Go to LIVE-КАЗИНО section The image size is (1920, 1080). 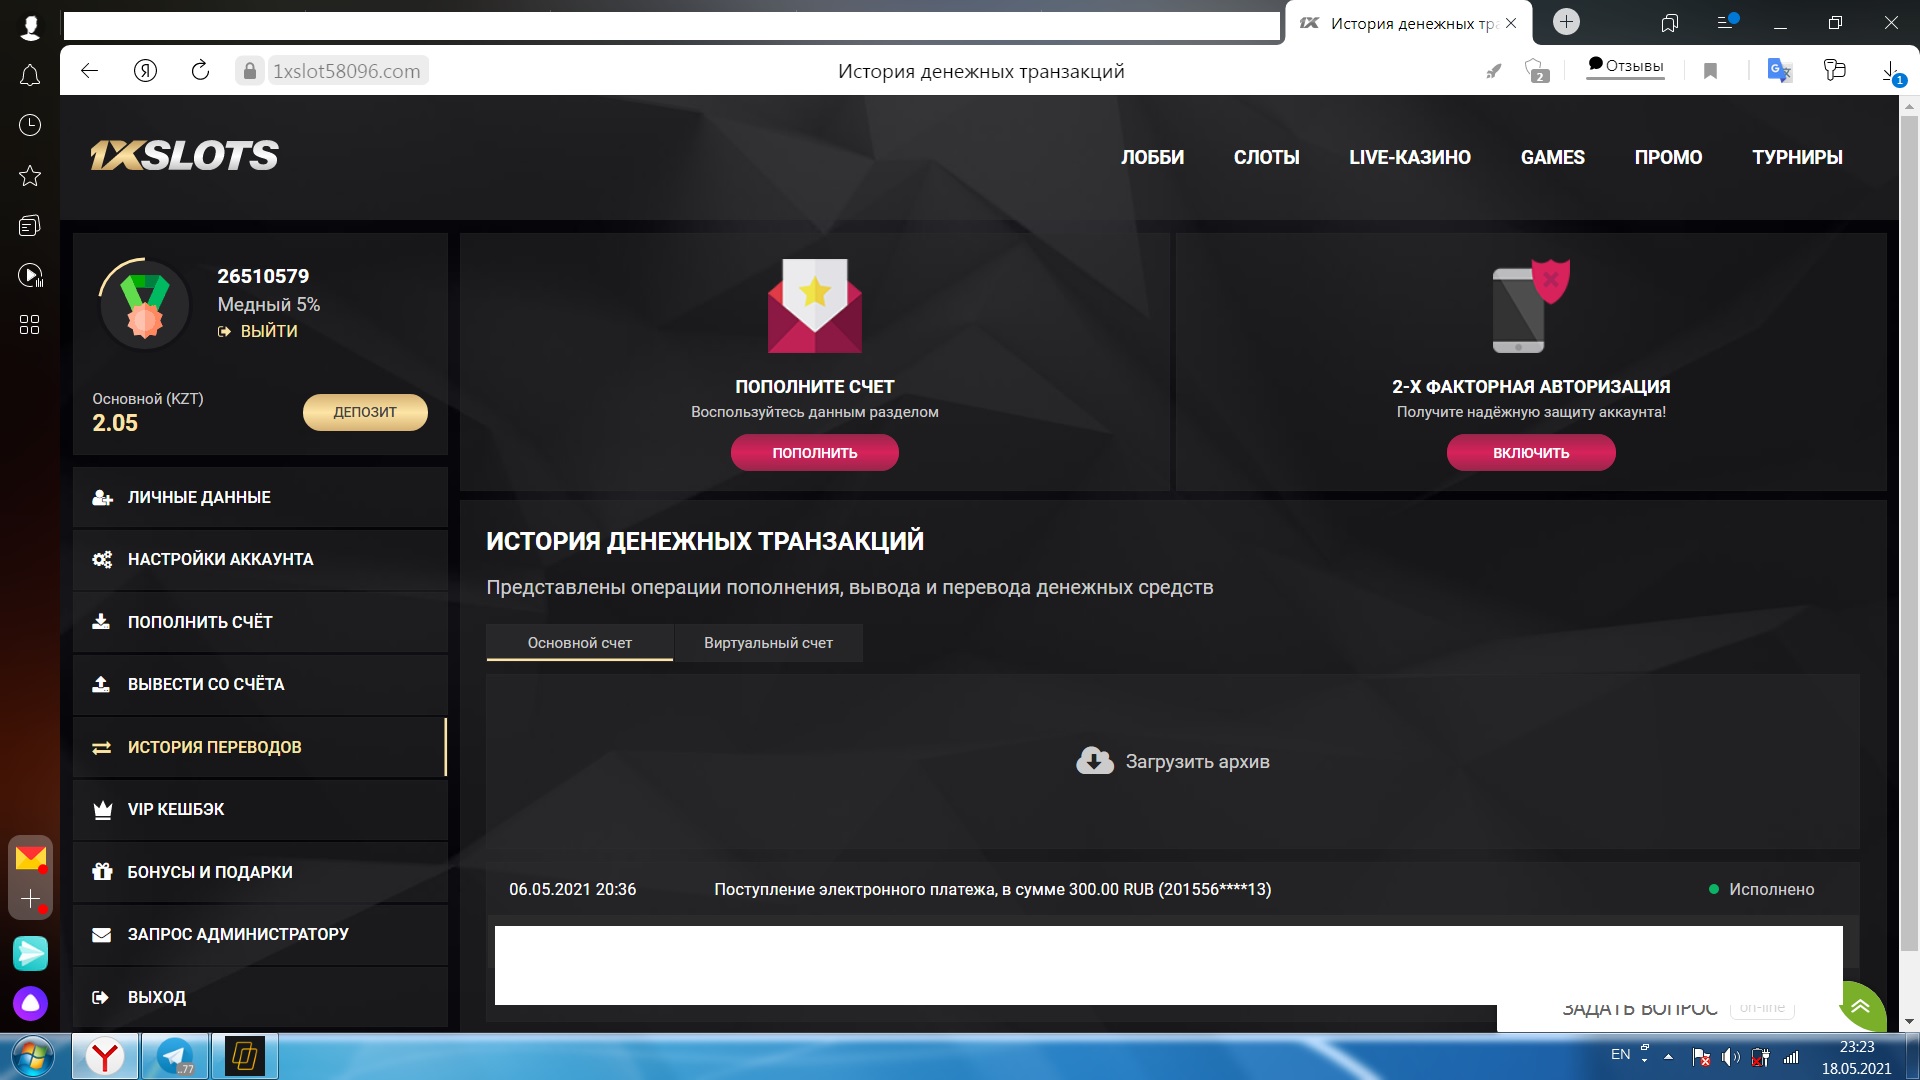[x=1409, y=157]
